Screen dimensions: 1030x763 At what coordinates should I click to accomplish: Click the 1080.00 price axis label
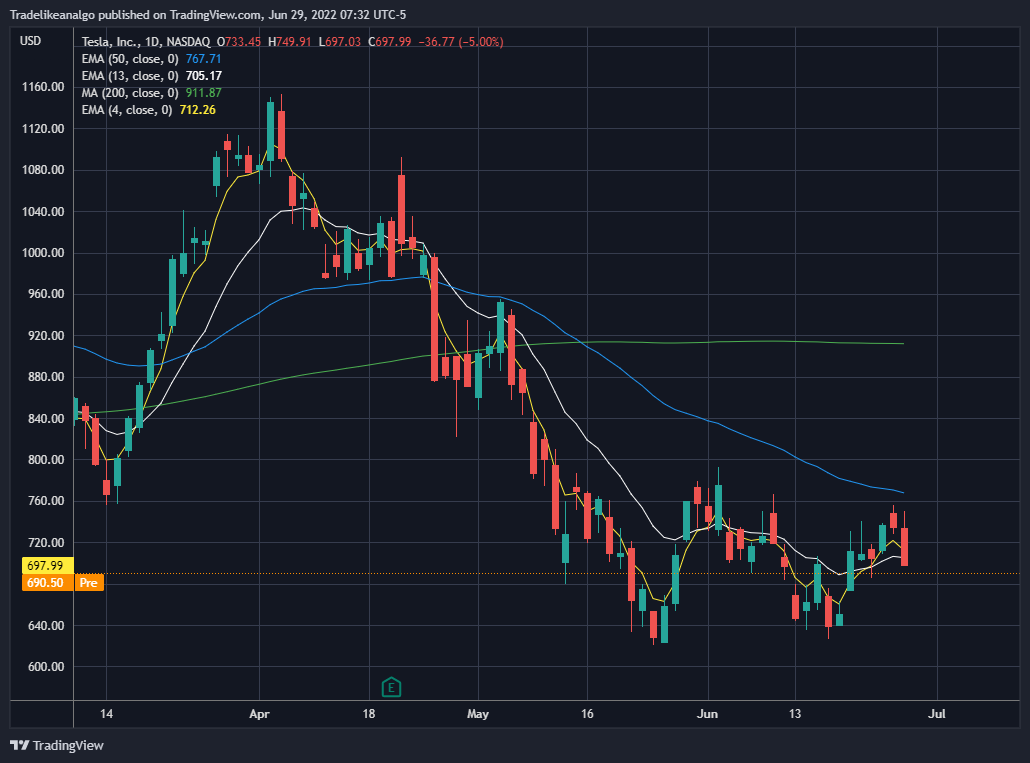click(x=43, y=170)
